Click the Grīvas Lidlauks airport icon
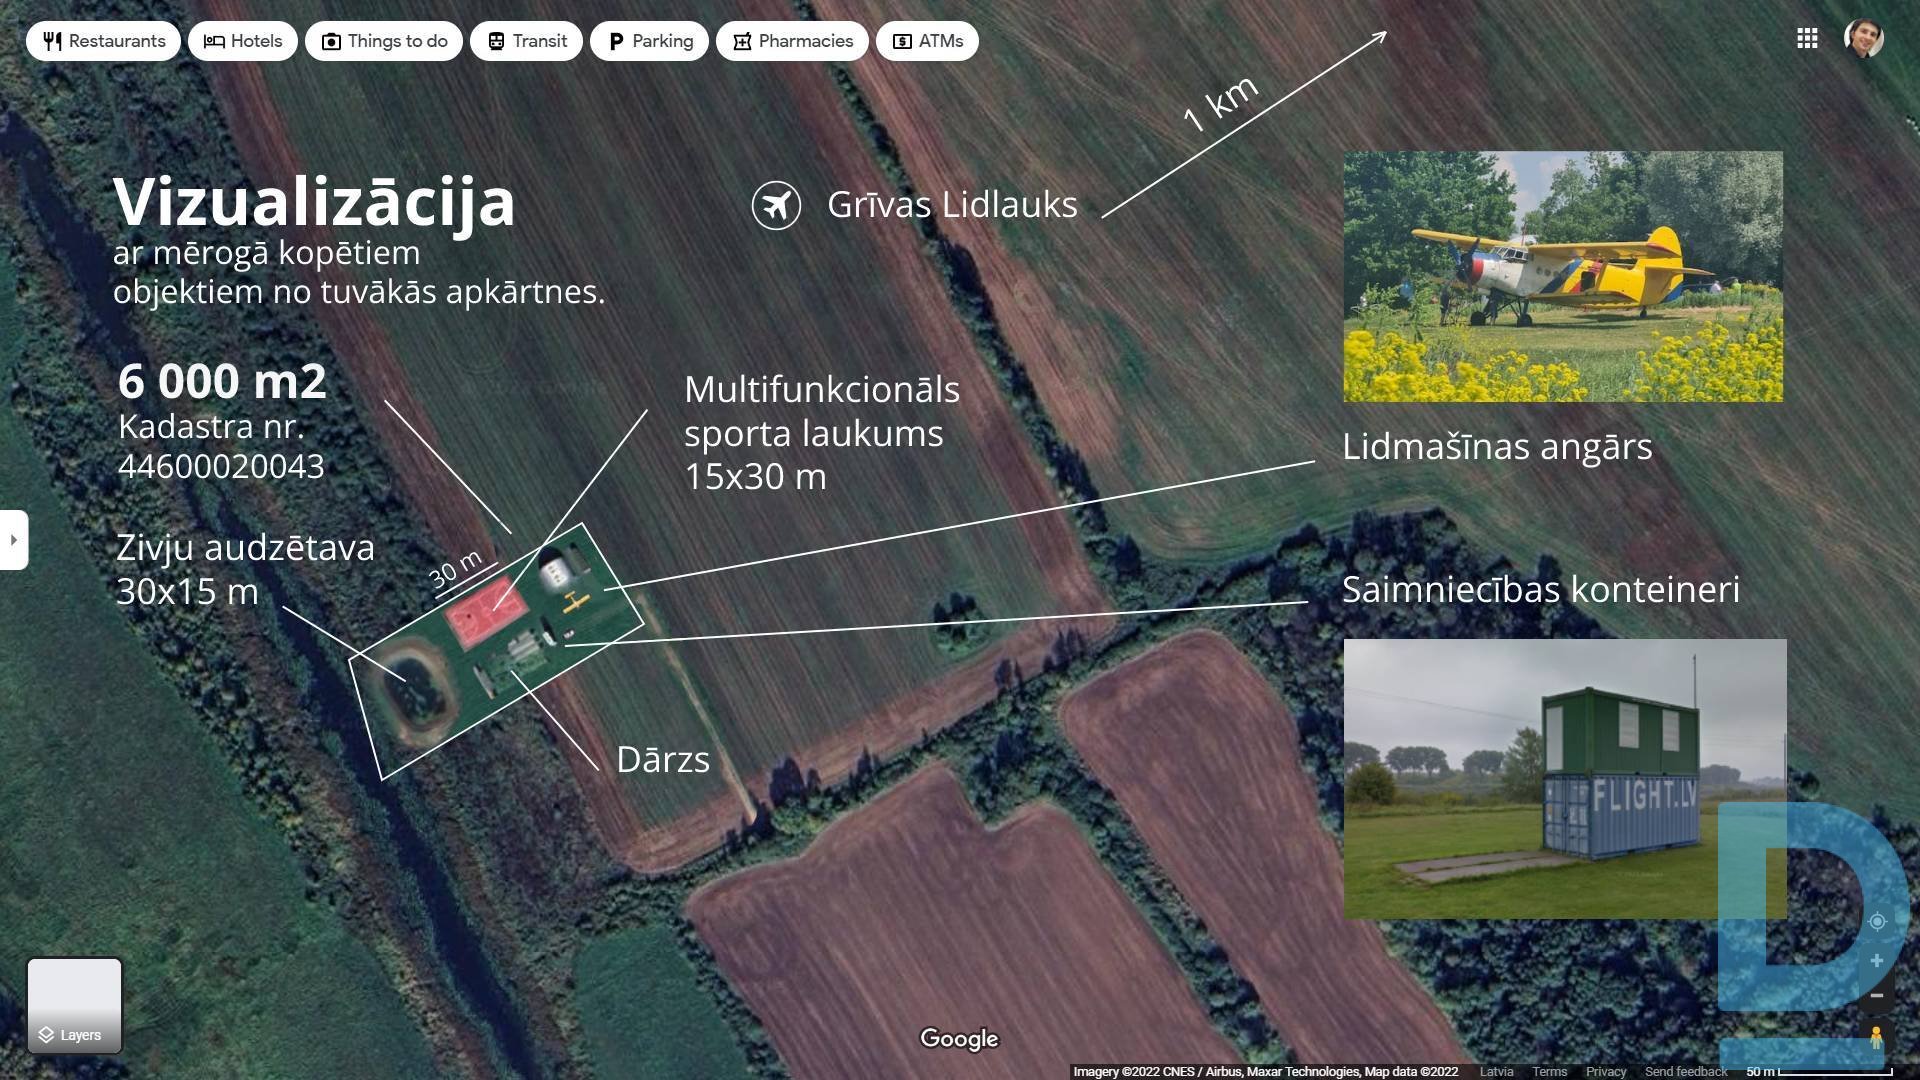Screen dimensions: 1920x1080 [x=776, y=205]
